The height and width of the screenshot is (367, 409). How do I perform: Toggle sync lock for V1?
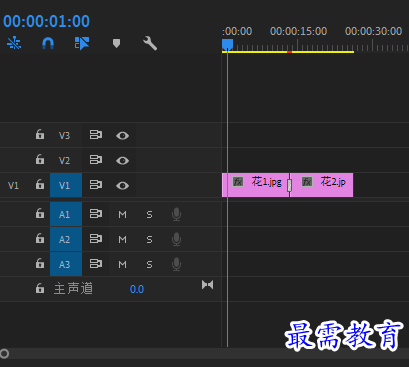(96, 185)
